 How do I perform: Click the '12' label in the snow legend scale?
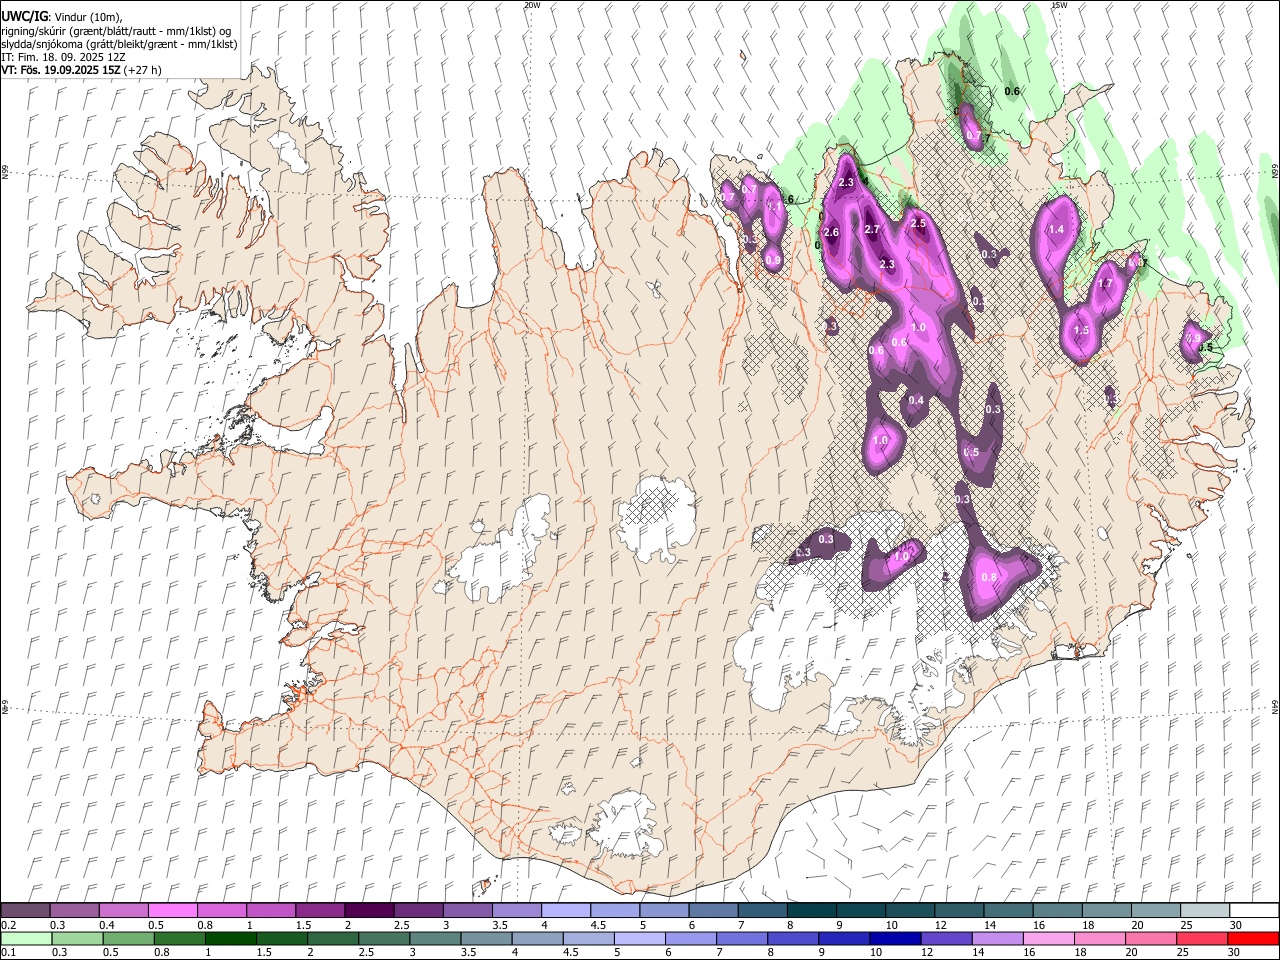point(940,925)
